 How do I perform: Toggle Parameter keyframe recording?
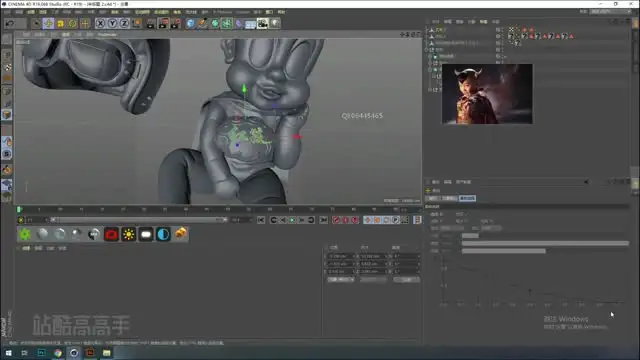tap(396, 220)
